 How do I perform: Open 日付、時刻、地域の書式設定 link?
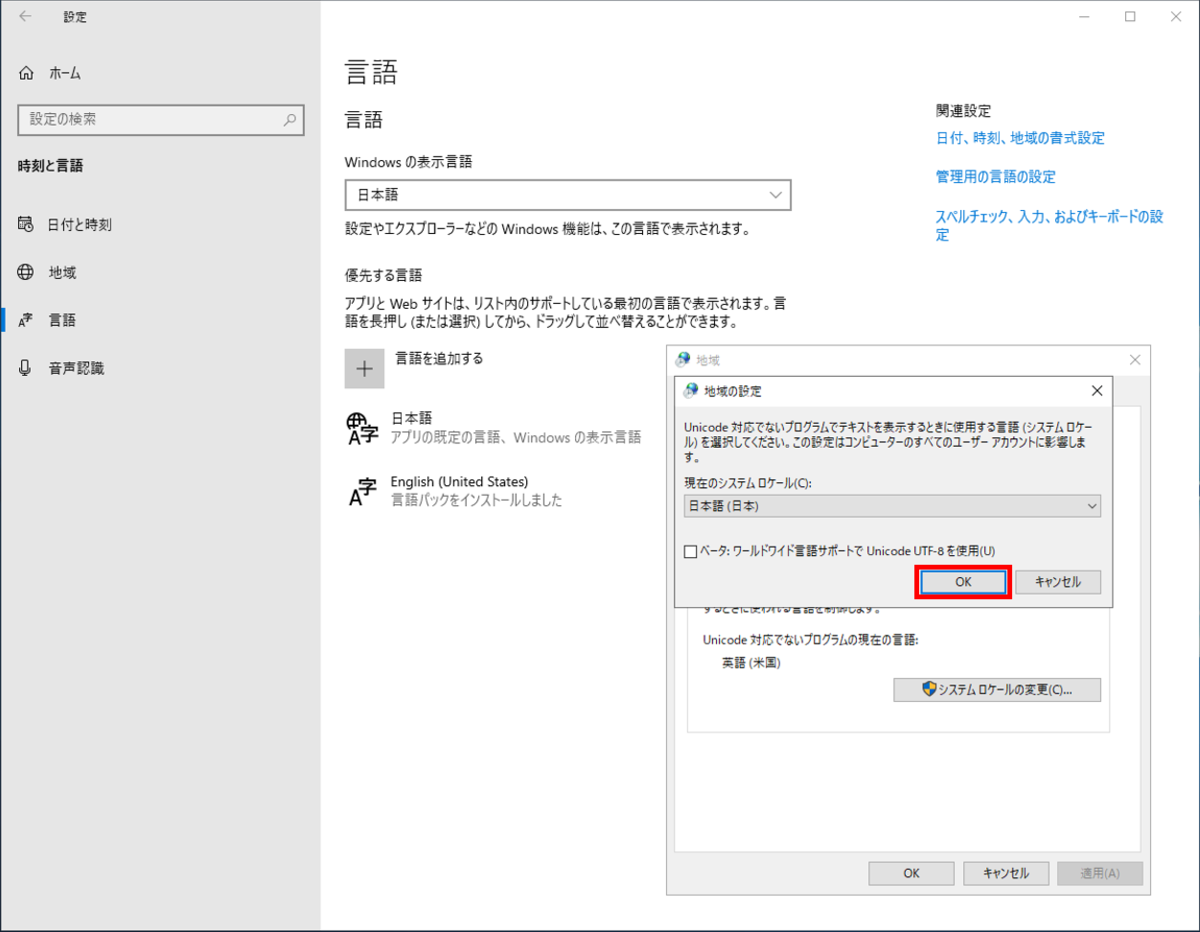[1020, 138]
